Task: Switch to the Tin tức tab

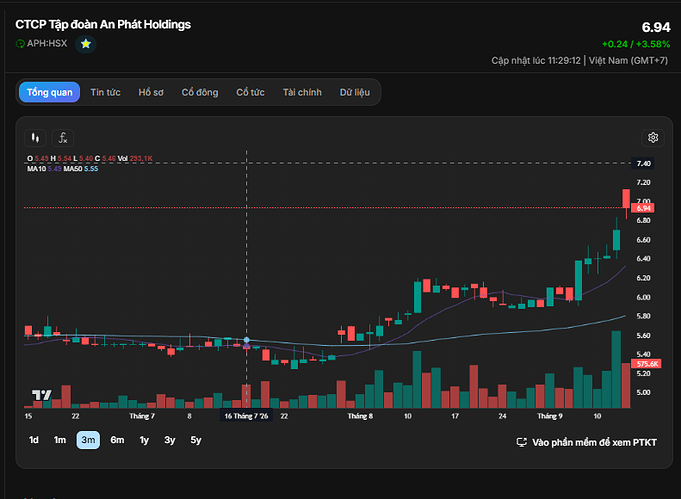Action: point(106,92)
